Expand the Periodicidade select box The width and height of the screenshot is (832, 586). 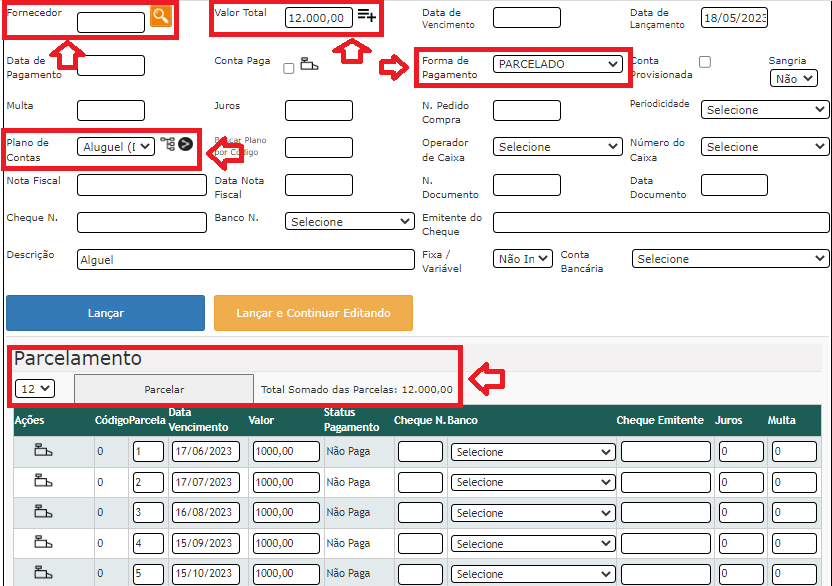(x=765, y=110)
